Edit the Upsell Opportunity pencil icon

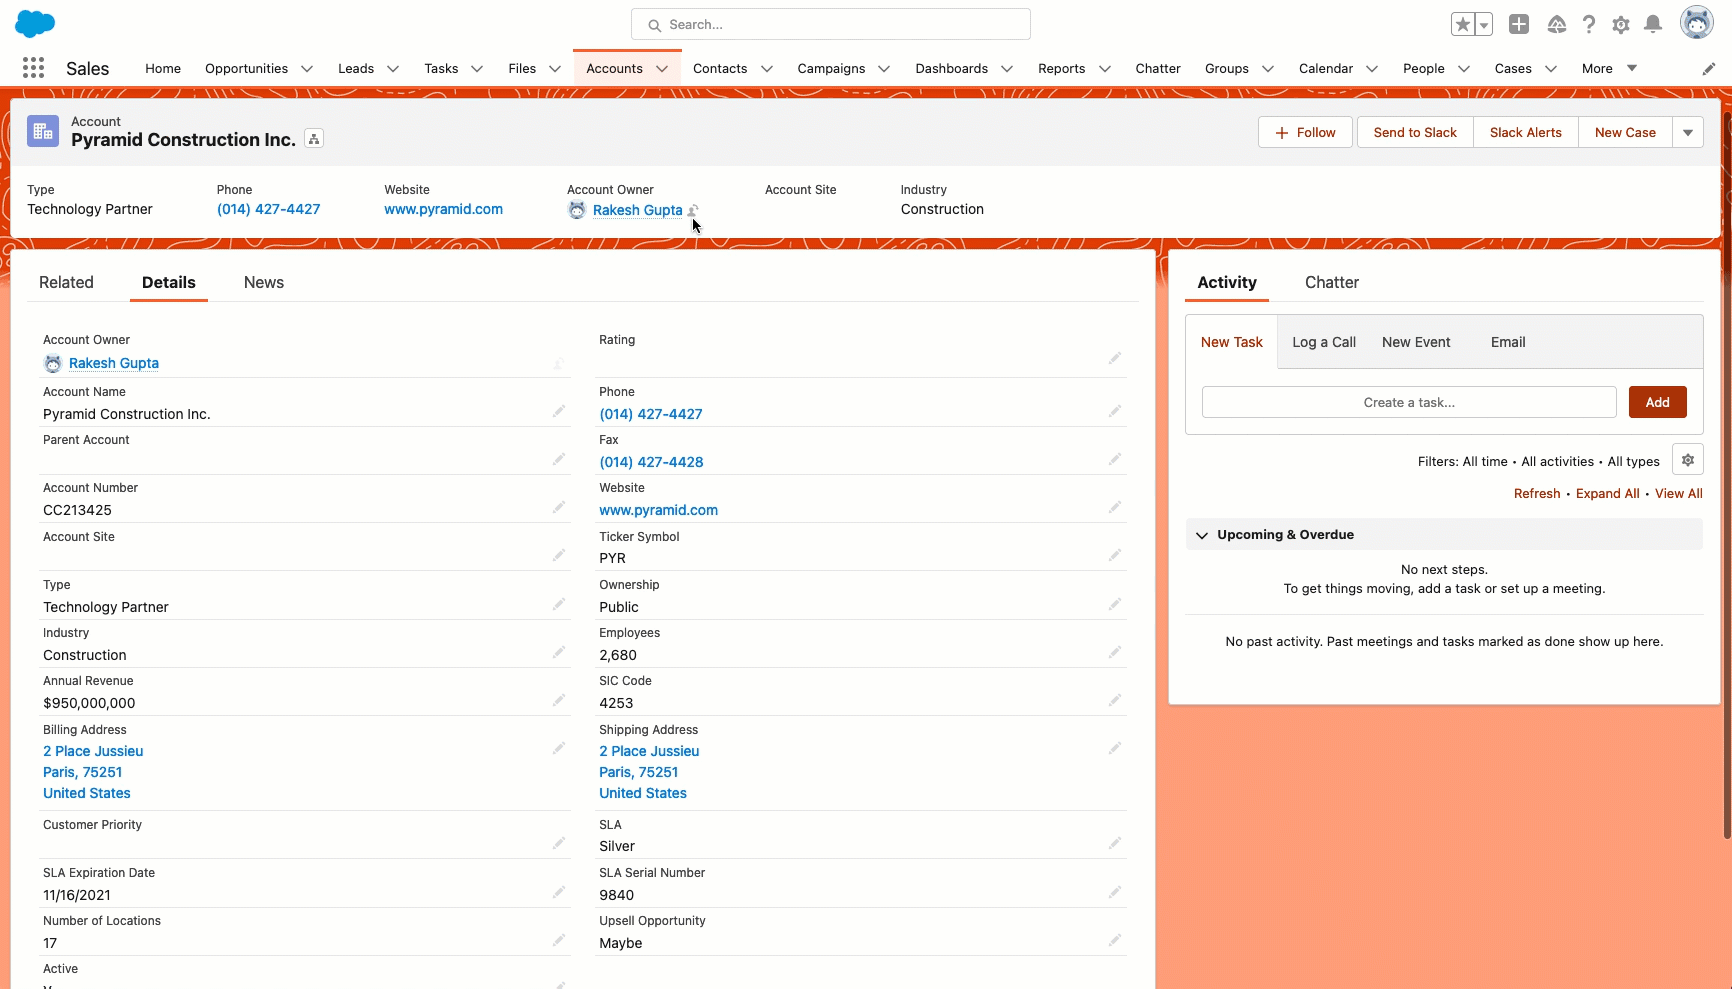(x=1114, y=940)
